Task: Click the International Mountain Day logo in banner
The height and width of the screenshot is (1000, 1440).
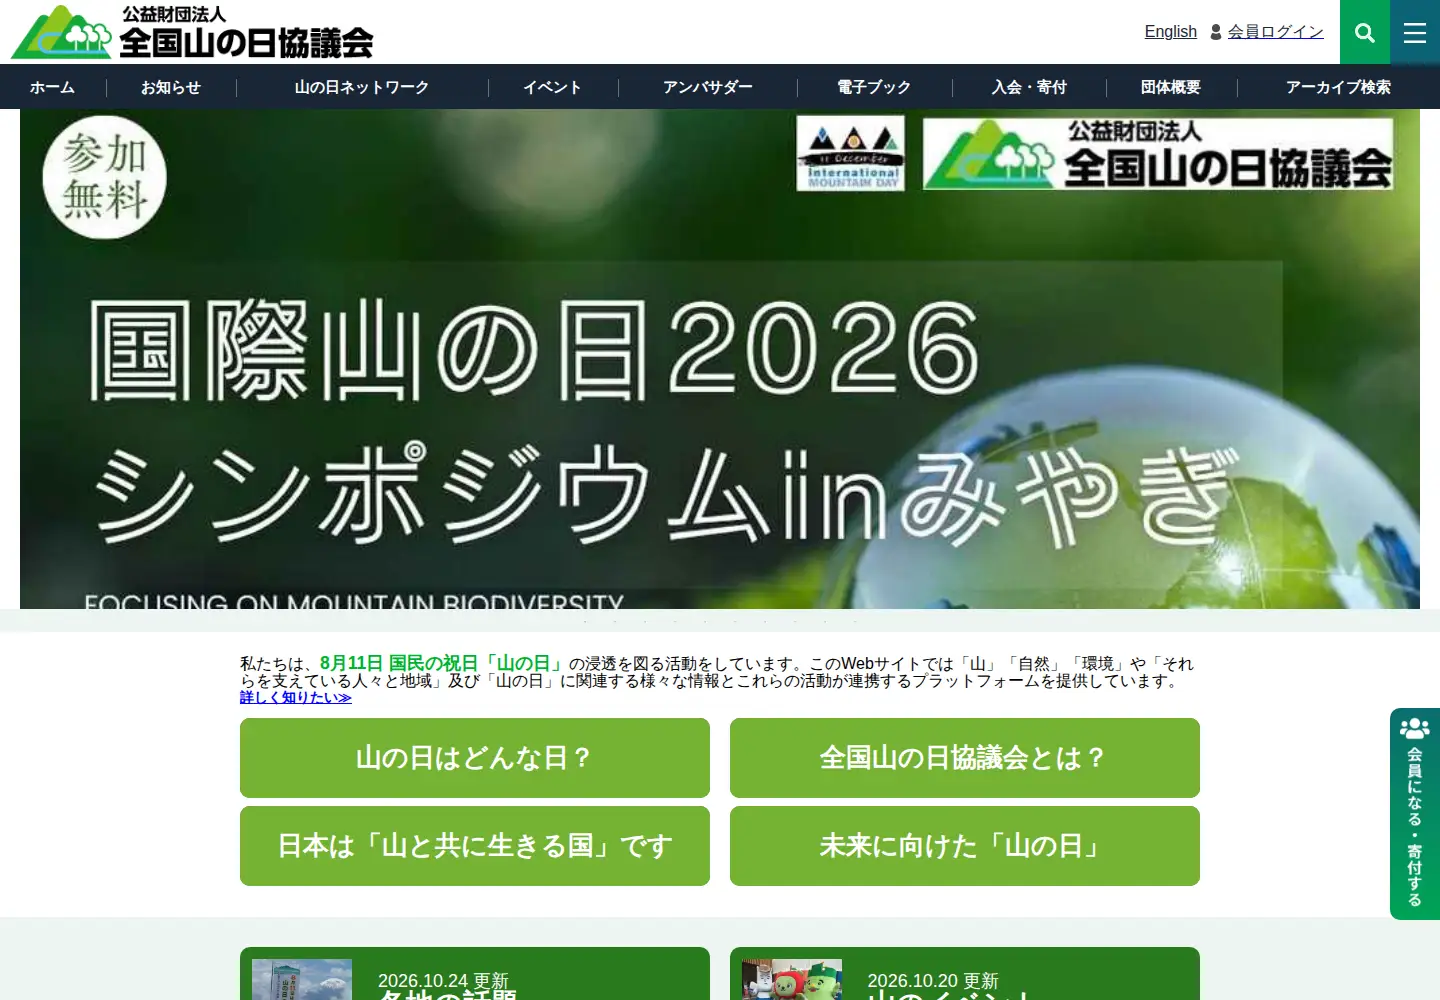Action: click(x=851, y=153)
